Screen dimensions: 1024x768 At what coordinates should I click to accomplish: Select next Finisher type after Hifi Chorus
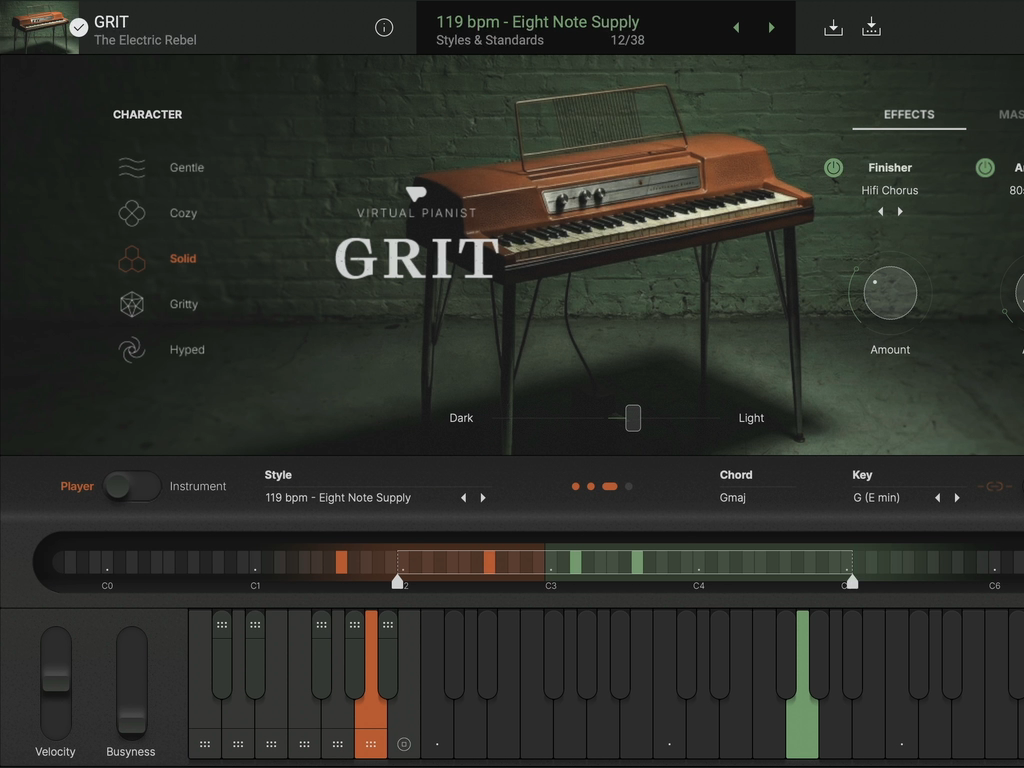coord(900,212)
